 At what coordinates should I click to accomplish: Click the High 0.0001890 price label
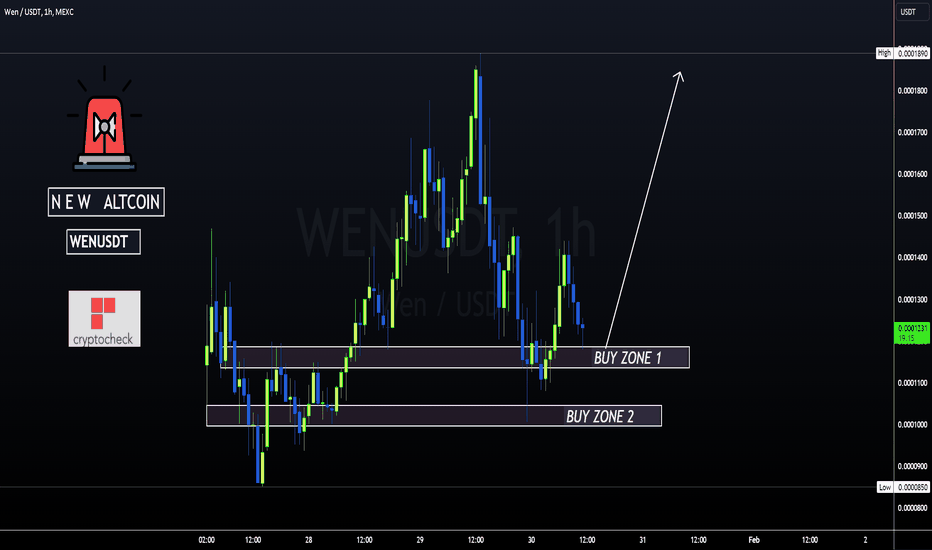coord(902,54)
